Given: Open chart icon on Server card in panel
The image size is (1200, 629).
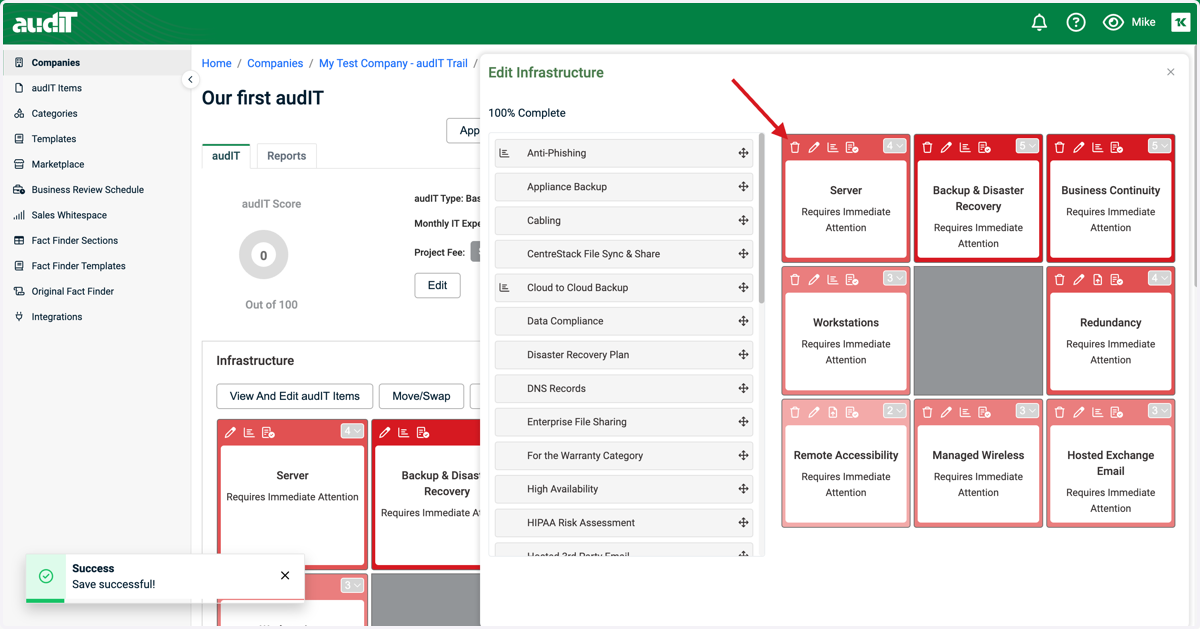Looking at the screenshot, I should pos(833,147).
